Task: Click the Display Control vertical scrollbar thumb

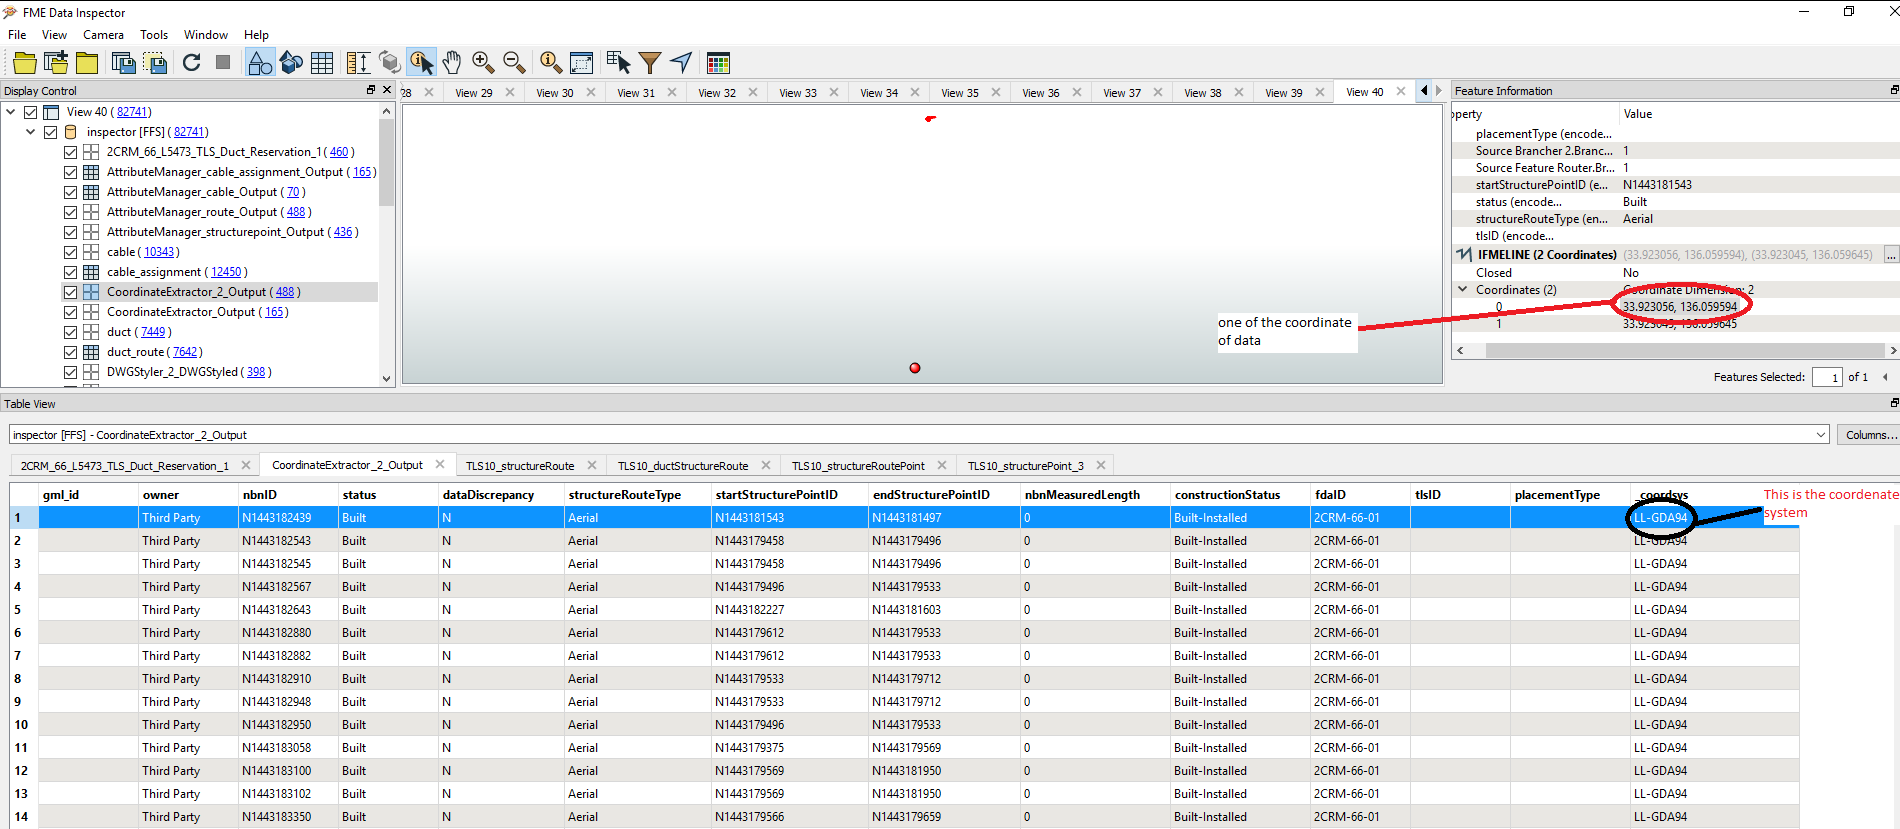Action: 387,162
